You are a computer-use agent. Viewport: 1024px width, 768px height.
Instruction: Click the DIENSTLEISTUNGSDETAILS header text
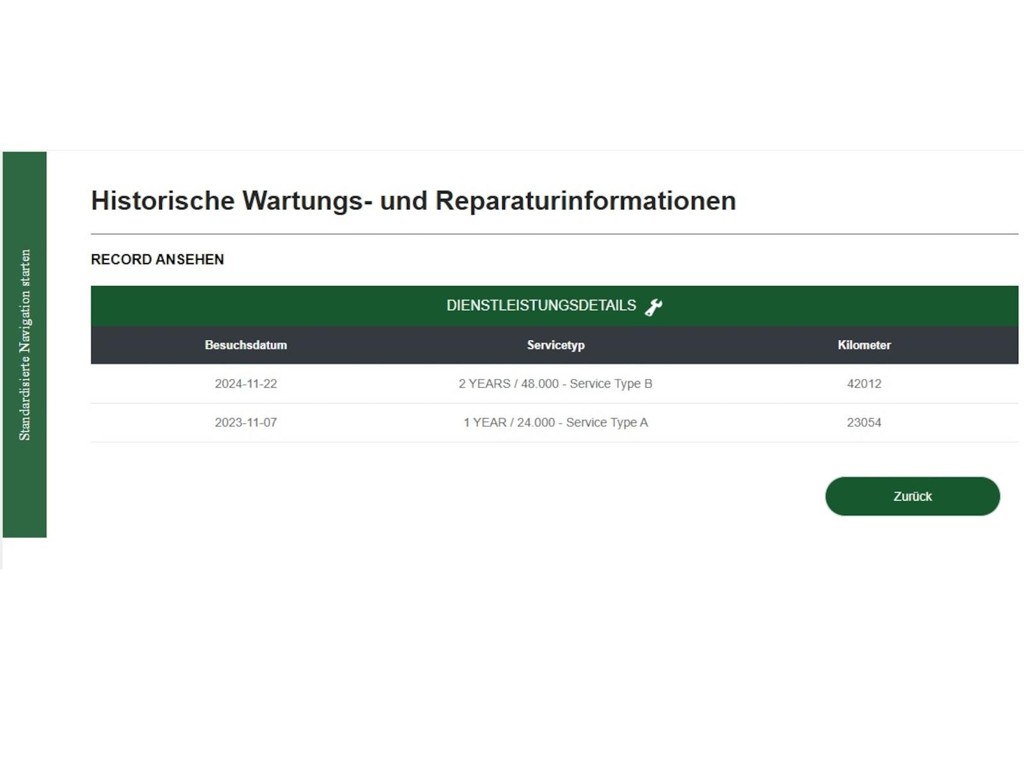(541, 306)
